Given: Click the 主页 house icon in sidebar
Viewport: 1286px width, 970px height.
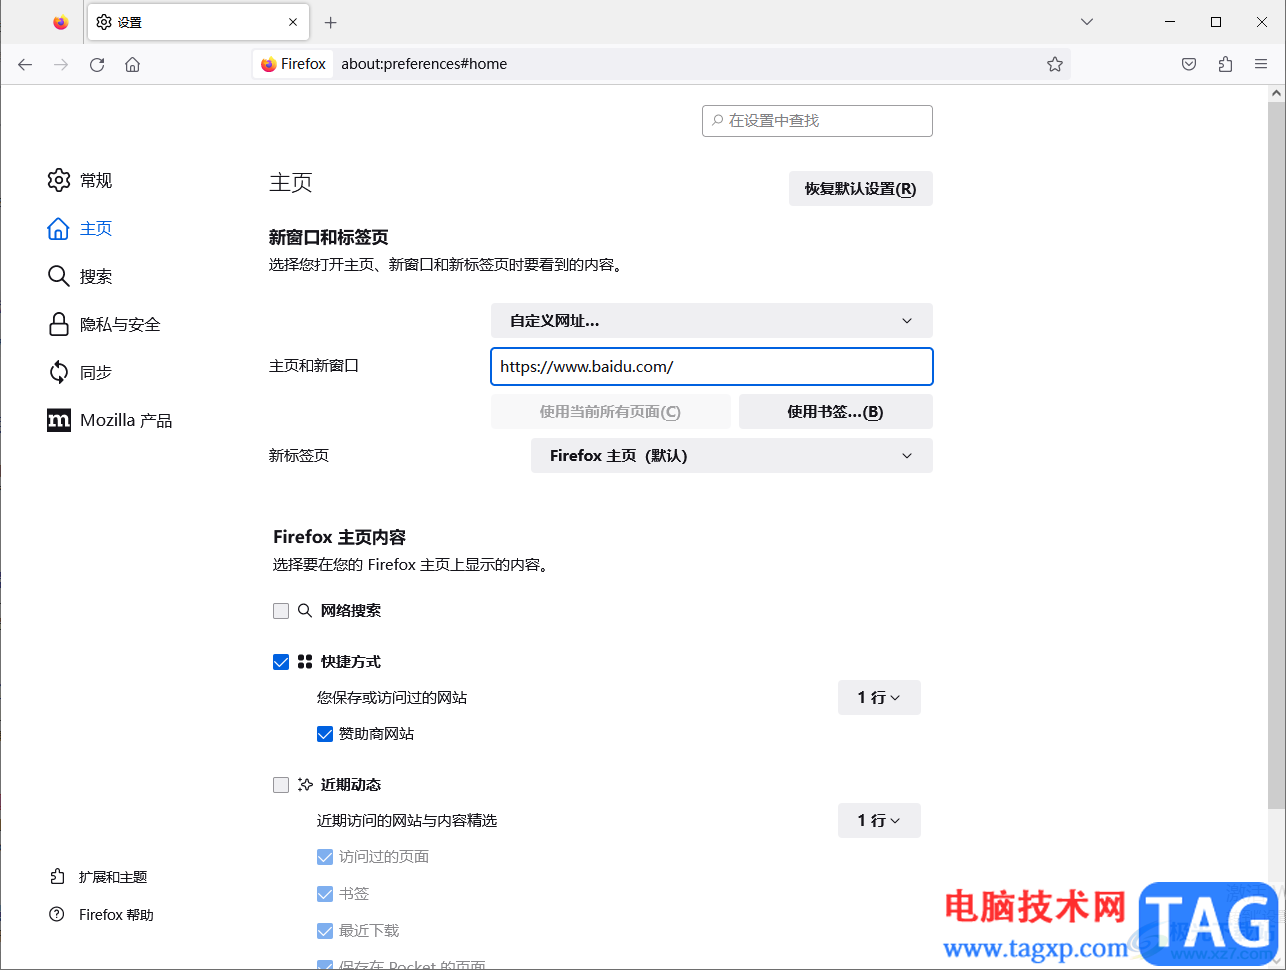Looking at the screenshot, I should click(59, 229).
